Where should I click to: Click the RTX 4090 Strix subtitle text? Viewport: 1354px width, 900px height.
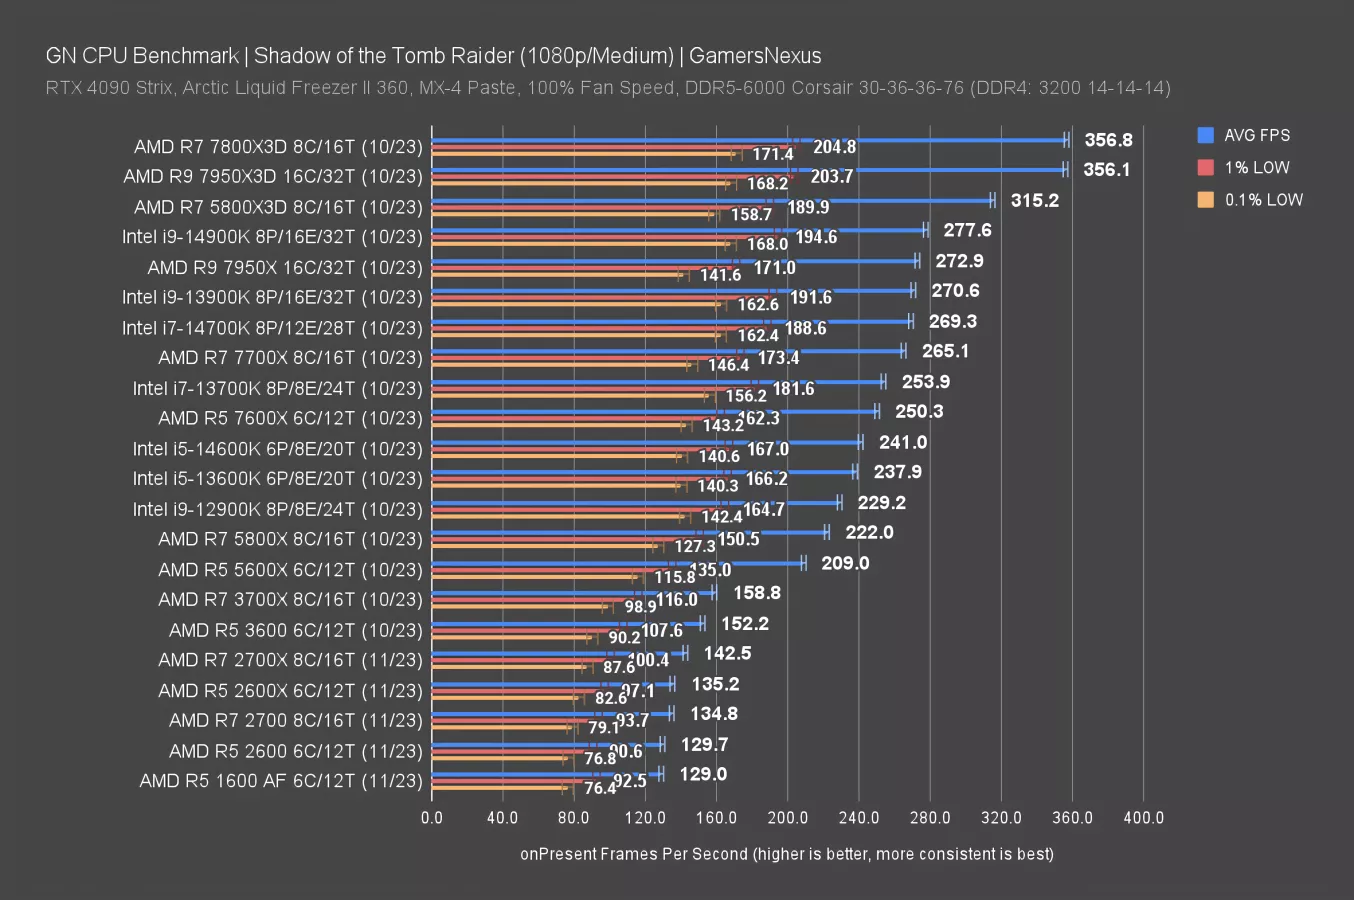[607, 87]
